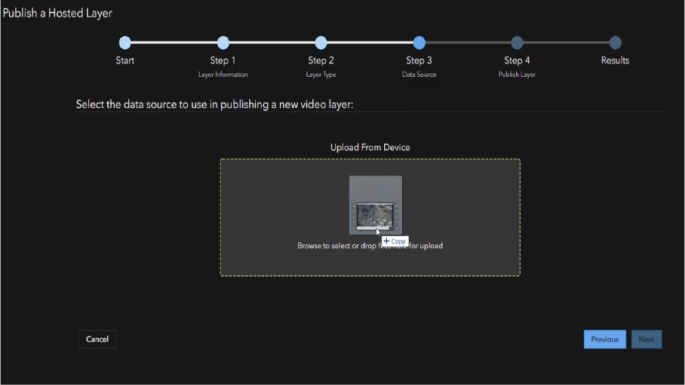Click the dragged video file thumbnail
The image size is (685, 385).
375,205
